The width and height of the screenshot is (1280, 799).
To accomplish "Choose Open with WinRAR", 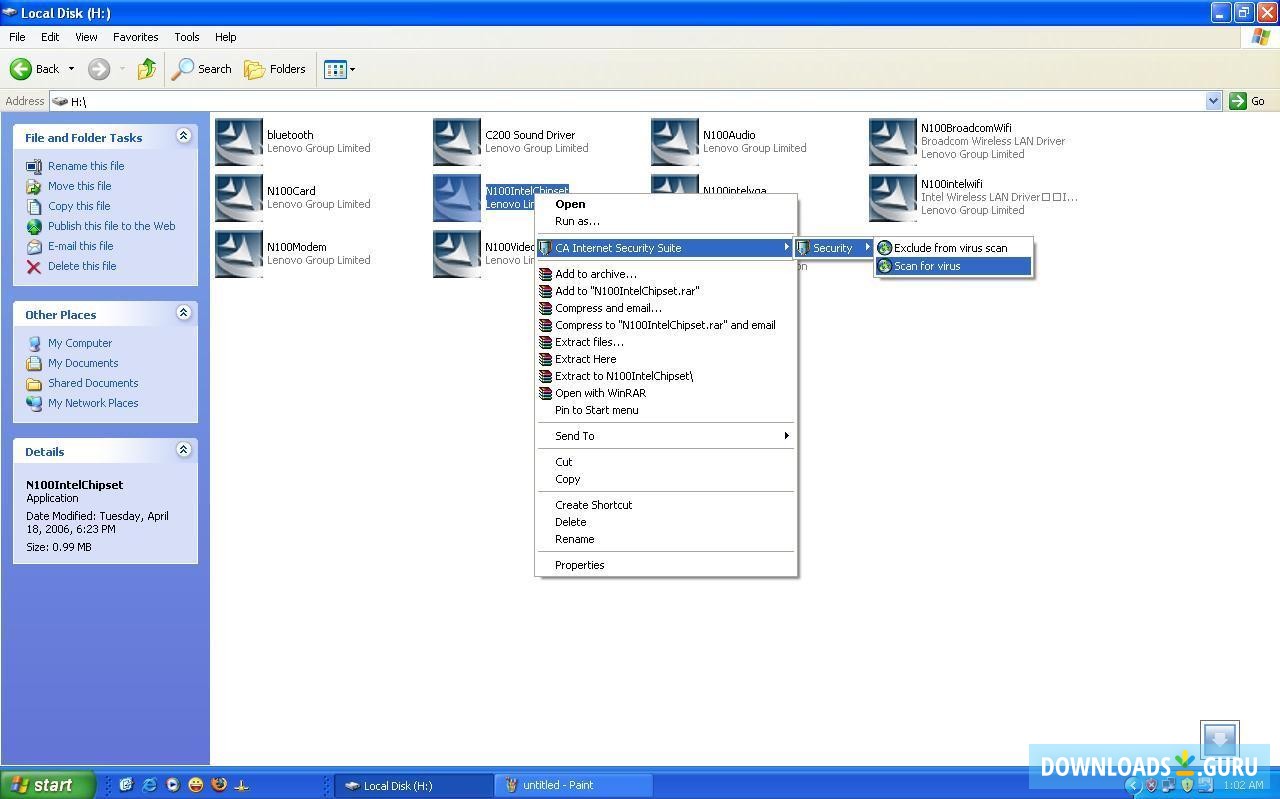I will 666,393.
